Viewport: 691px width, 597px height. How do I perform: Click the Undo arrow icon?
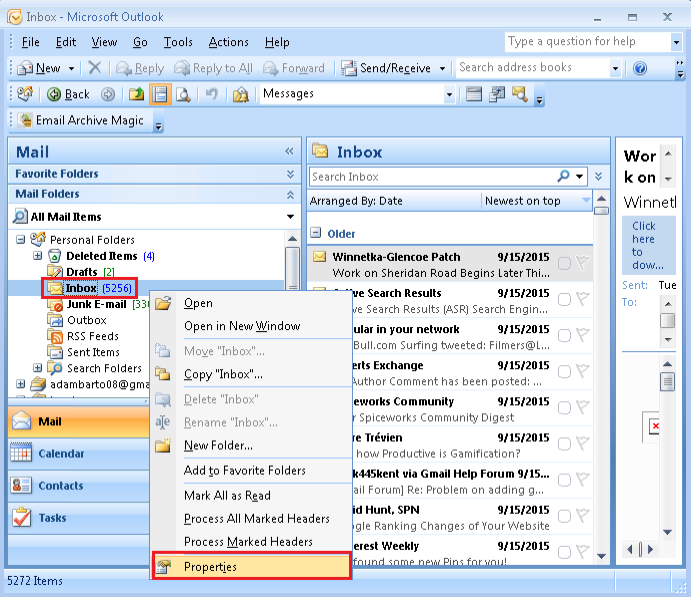(x=212, y=94)
